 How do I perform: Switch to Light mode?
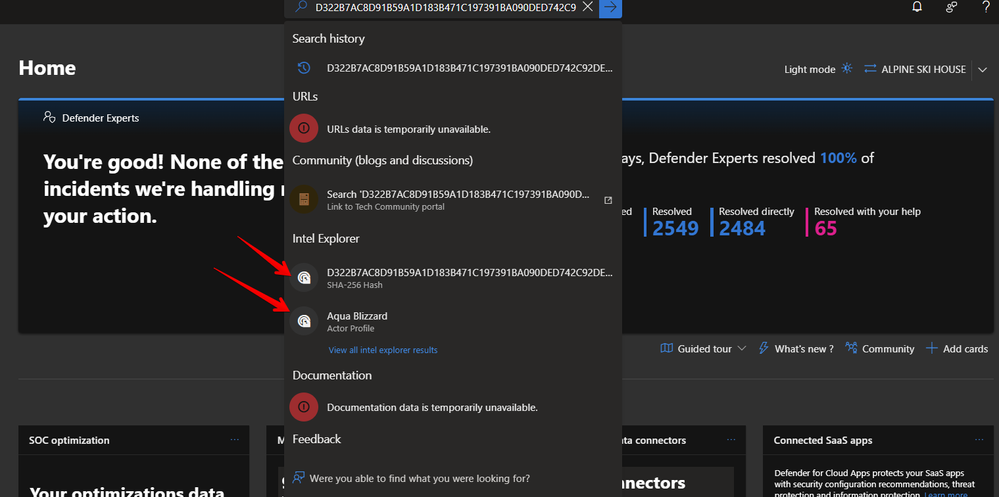click(x=818, y=69)
